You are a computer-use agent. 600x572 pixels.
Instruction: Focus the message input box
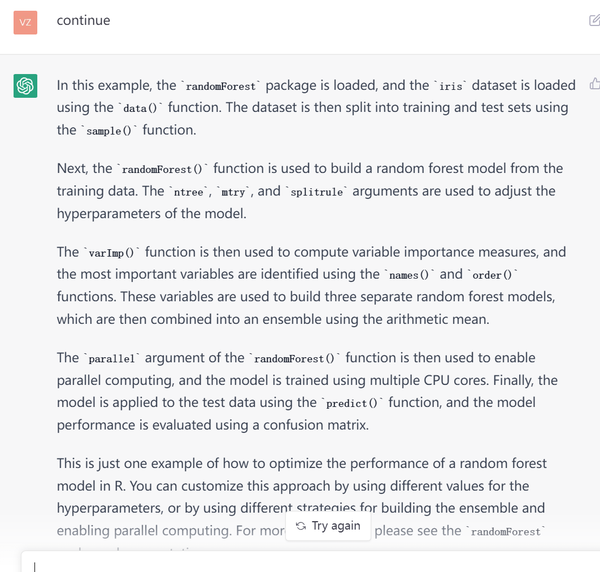point(300,563)
